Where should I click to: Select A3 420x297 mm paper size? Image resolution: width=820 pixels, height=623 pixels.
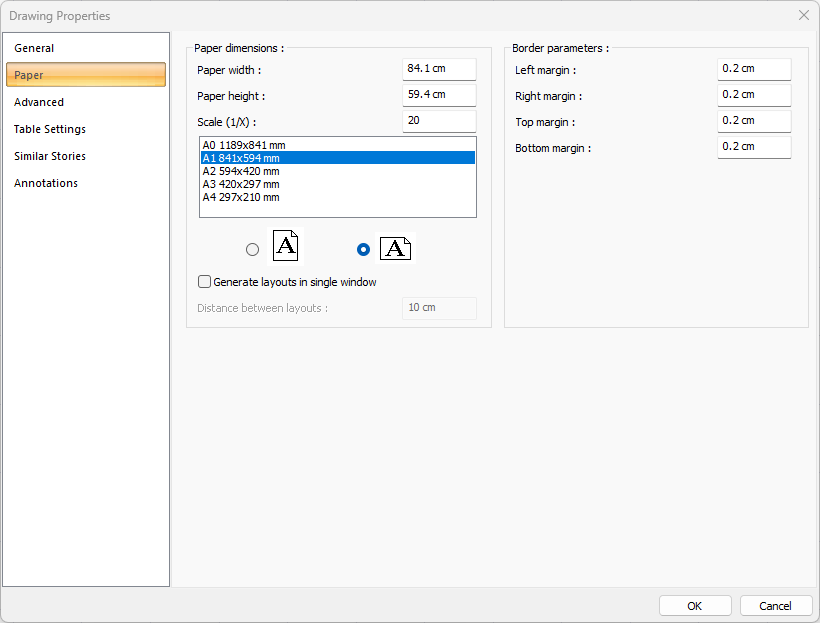coord(241,184)
